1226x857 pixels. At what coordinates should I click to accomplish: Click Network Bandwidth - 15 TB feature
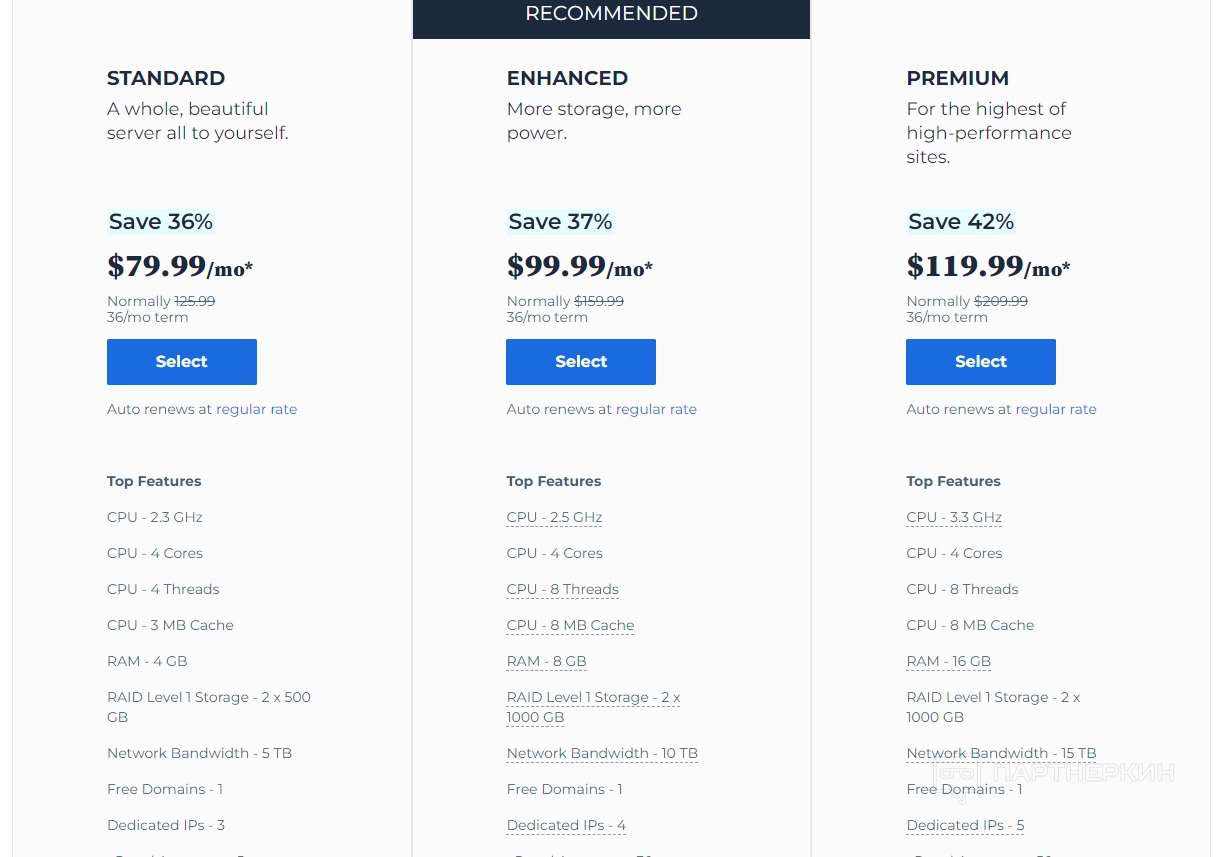tap(1001, 753)
